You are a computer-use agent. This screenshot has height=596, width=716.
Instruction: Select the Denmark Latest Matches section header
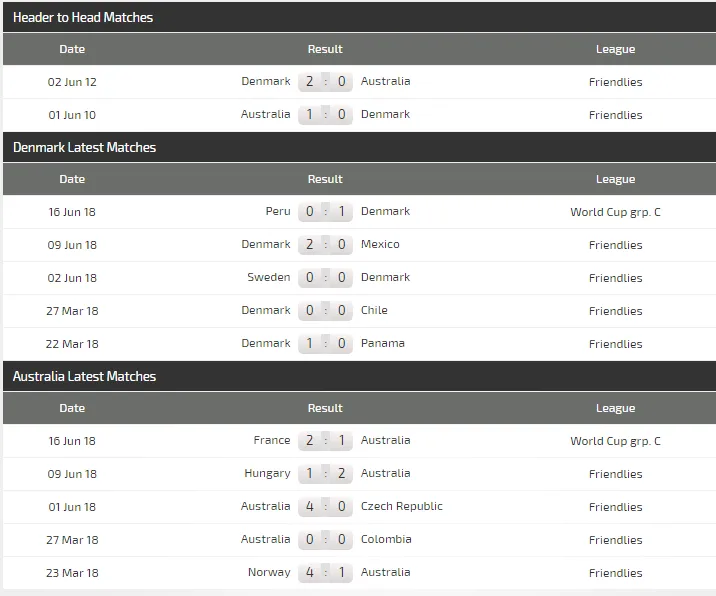[x=85, y=147]
